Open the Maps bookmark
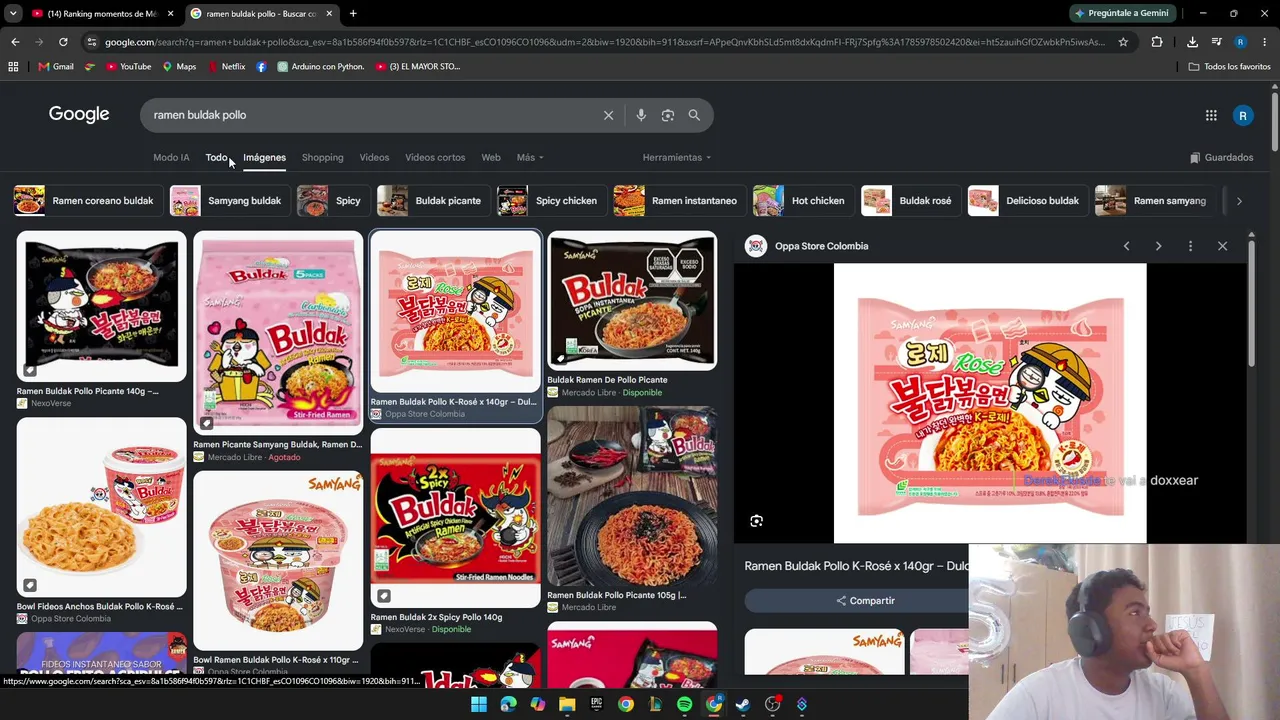The height and width of the screenshot is (720, 1280). [178, 67]
